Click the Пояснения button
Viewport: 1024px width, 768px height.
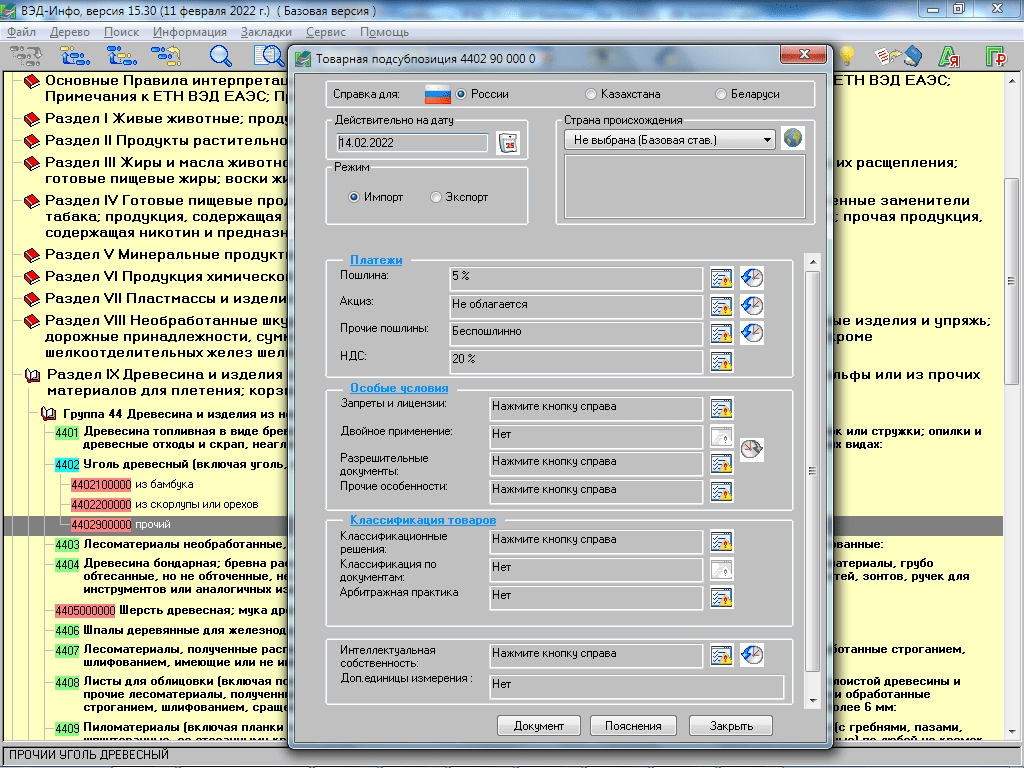tap(633, 726)
